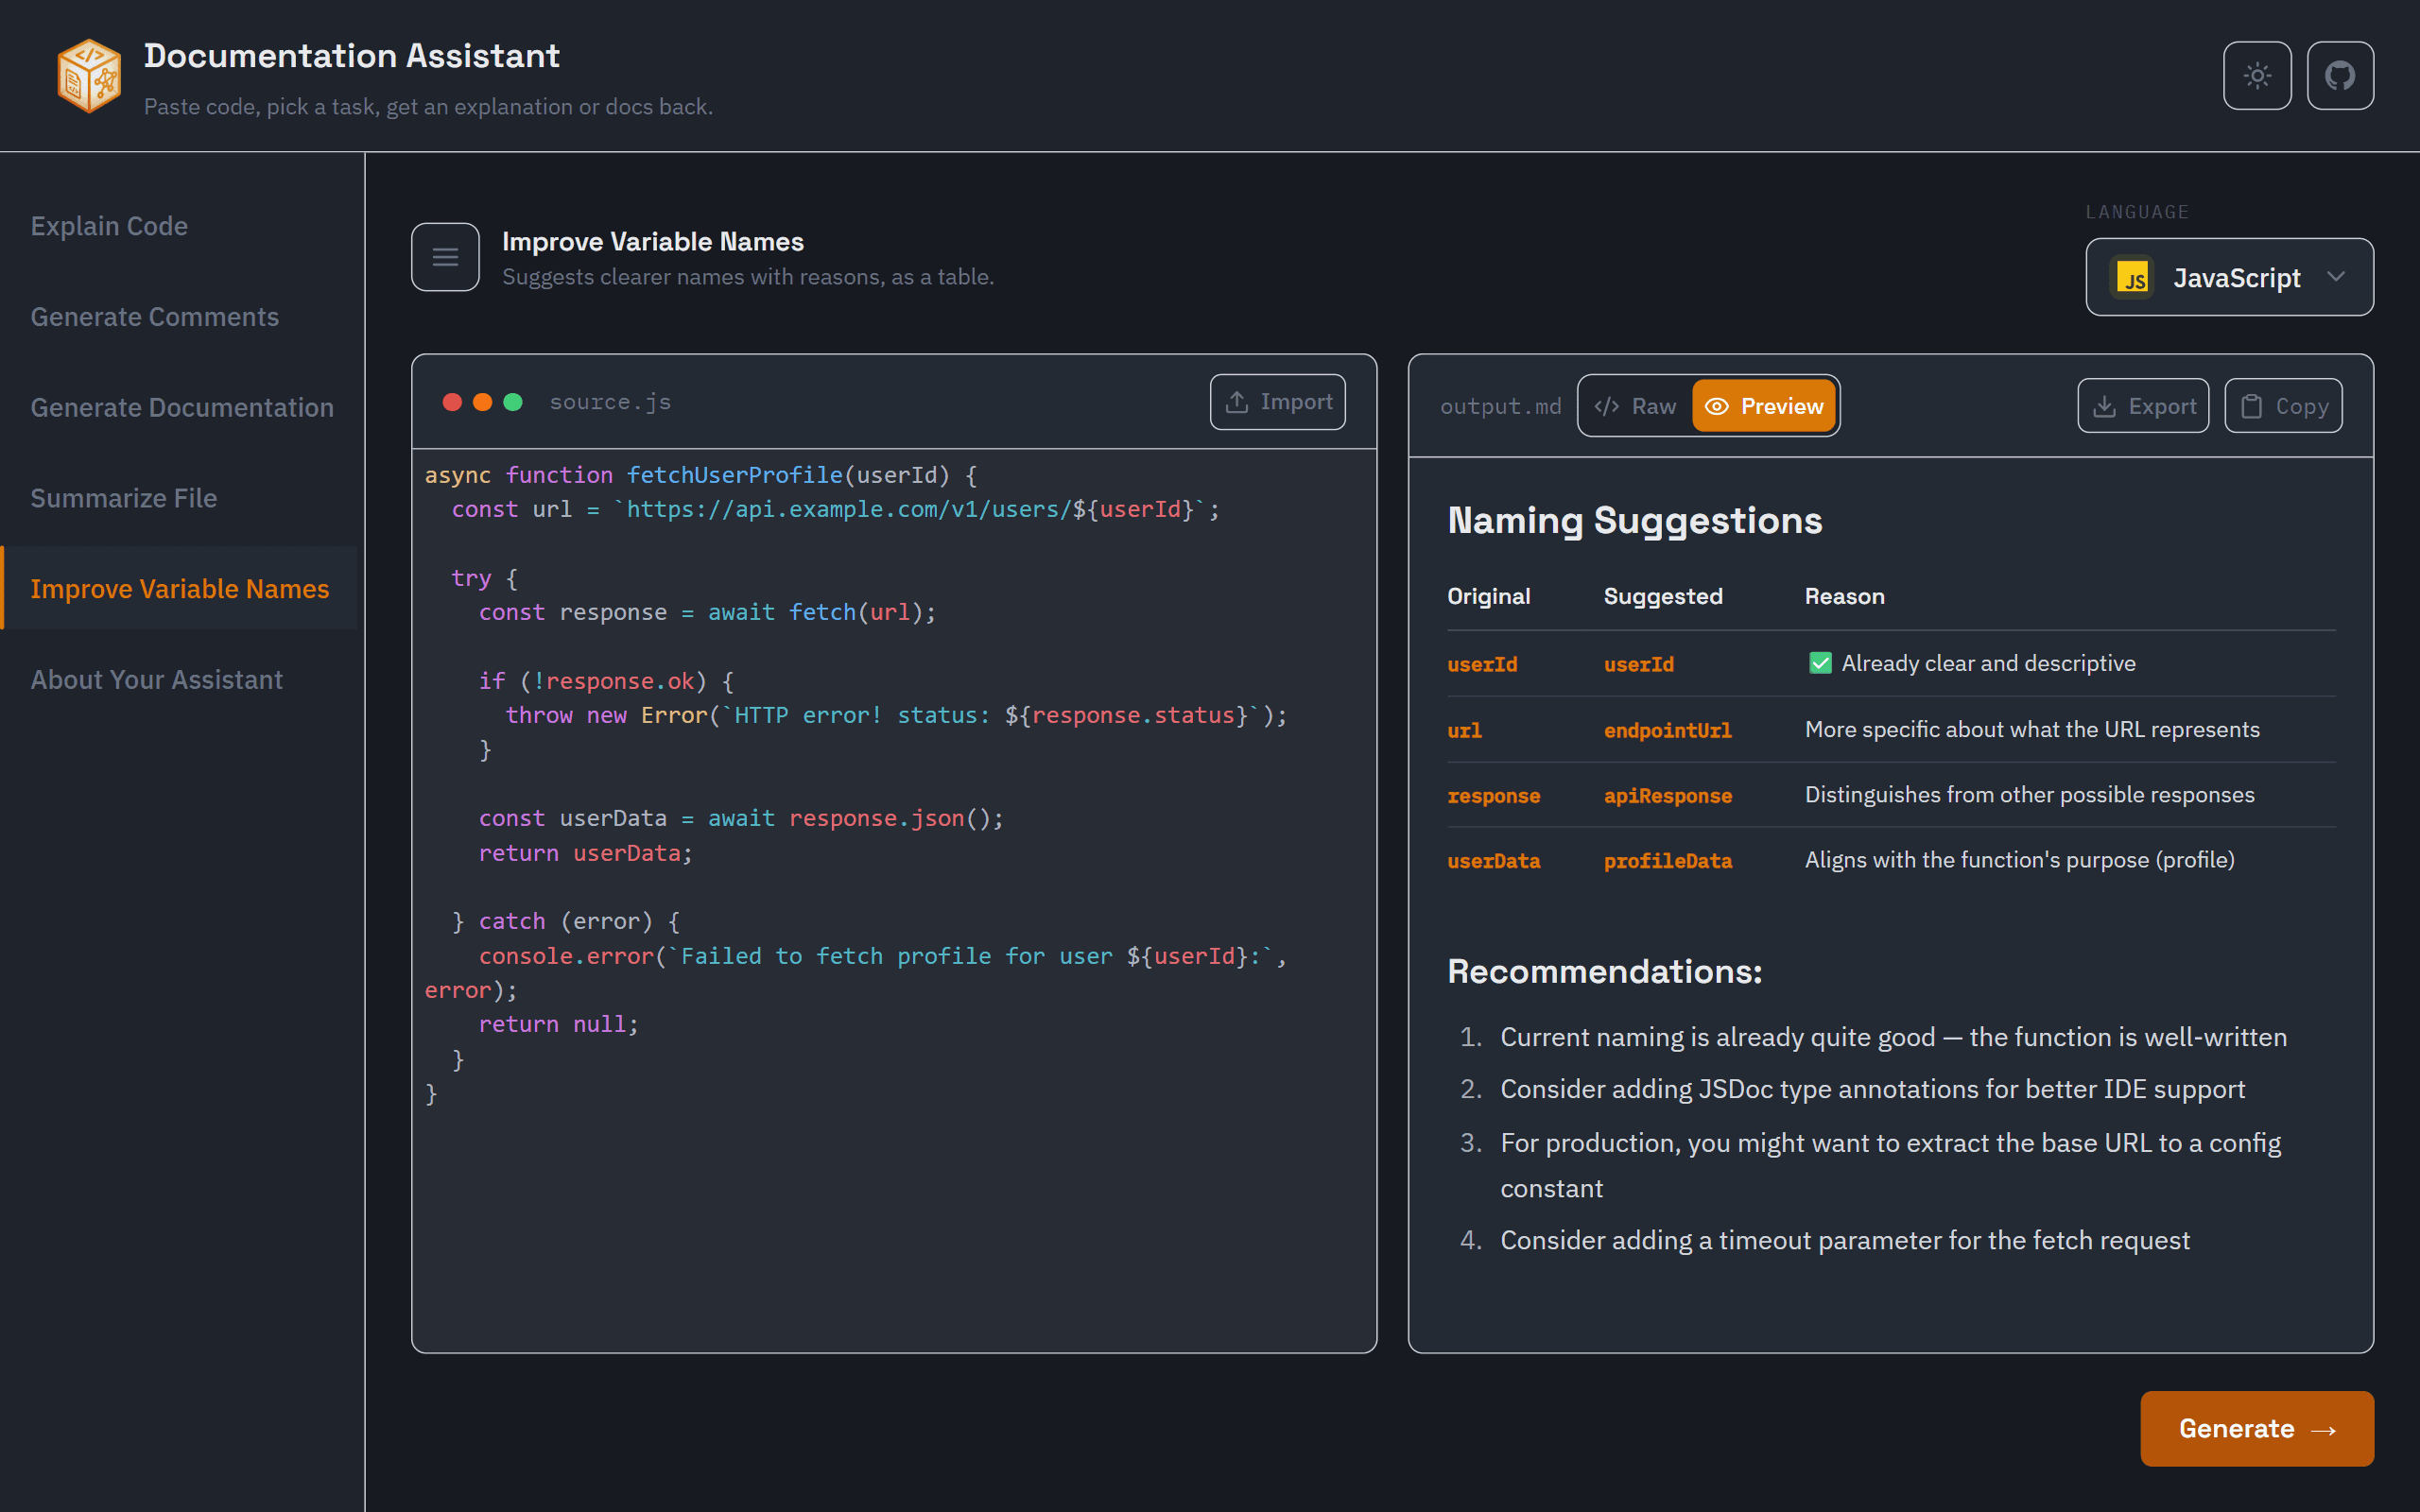This screenshot has height=1512, width=2420.
Task: Click the 'url' original variable cell
Action: coord(1464,730)
